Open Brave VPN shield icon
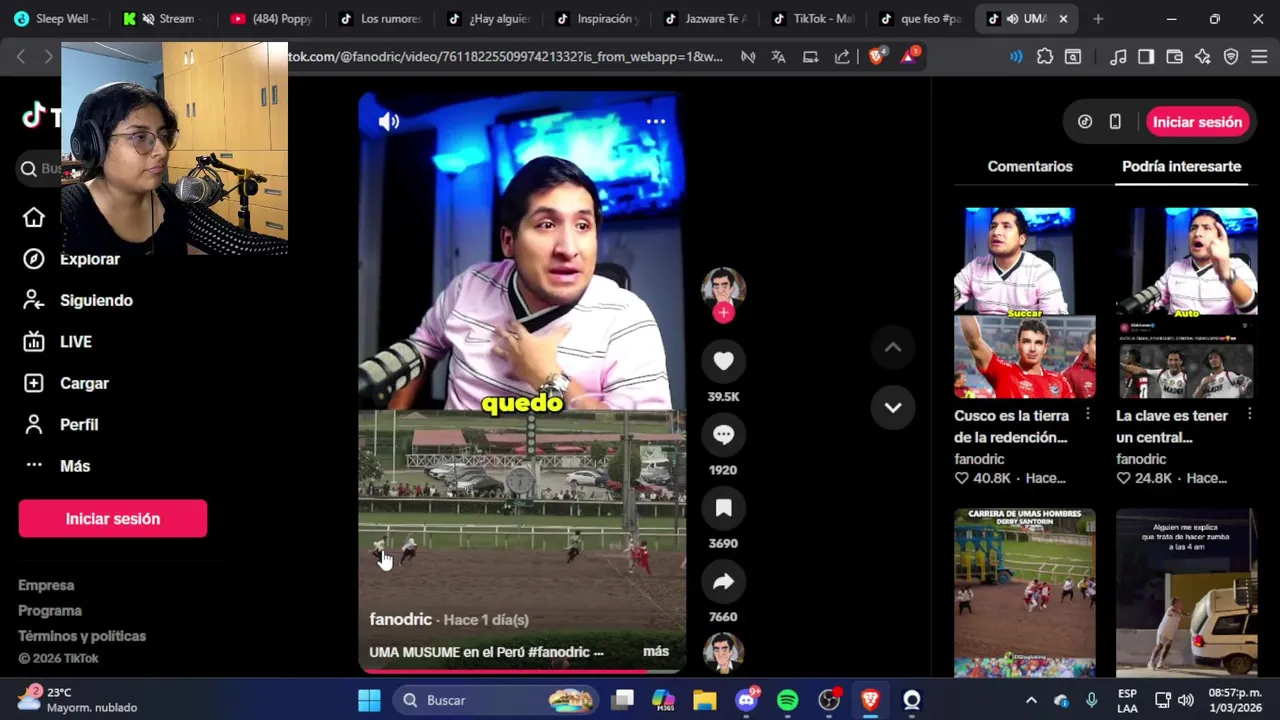Viewport: 1280px width, 720px height. (1231, 57)
